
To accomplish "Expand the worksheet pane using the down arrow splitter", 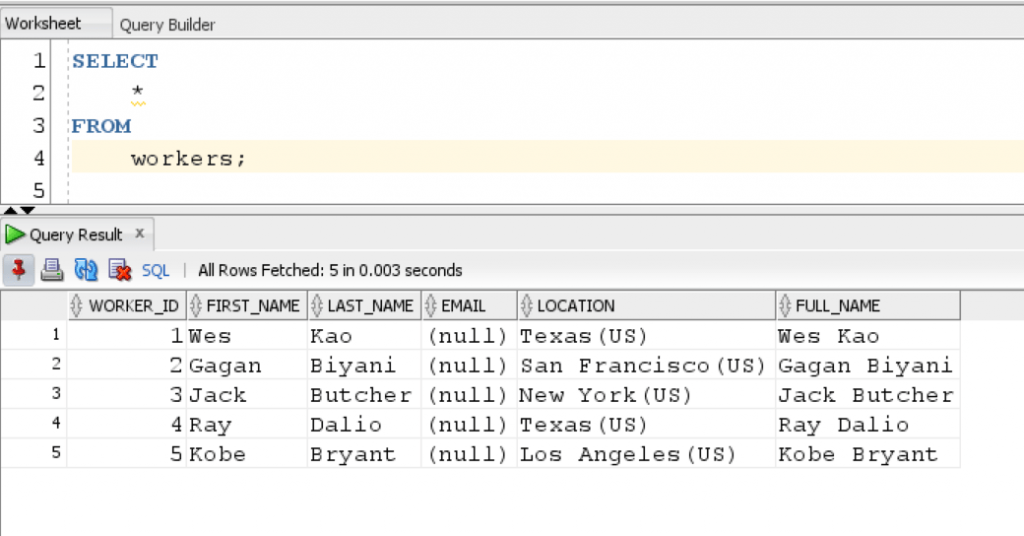I will pos(27,210).
